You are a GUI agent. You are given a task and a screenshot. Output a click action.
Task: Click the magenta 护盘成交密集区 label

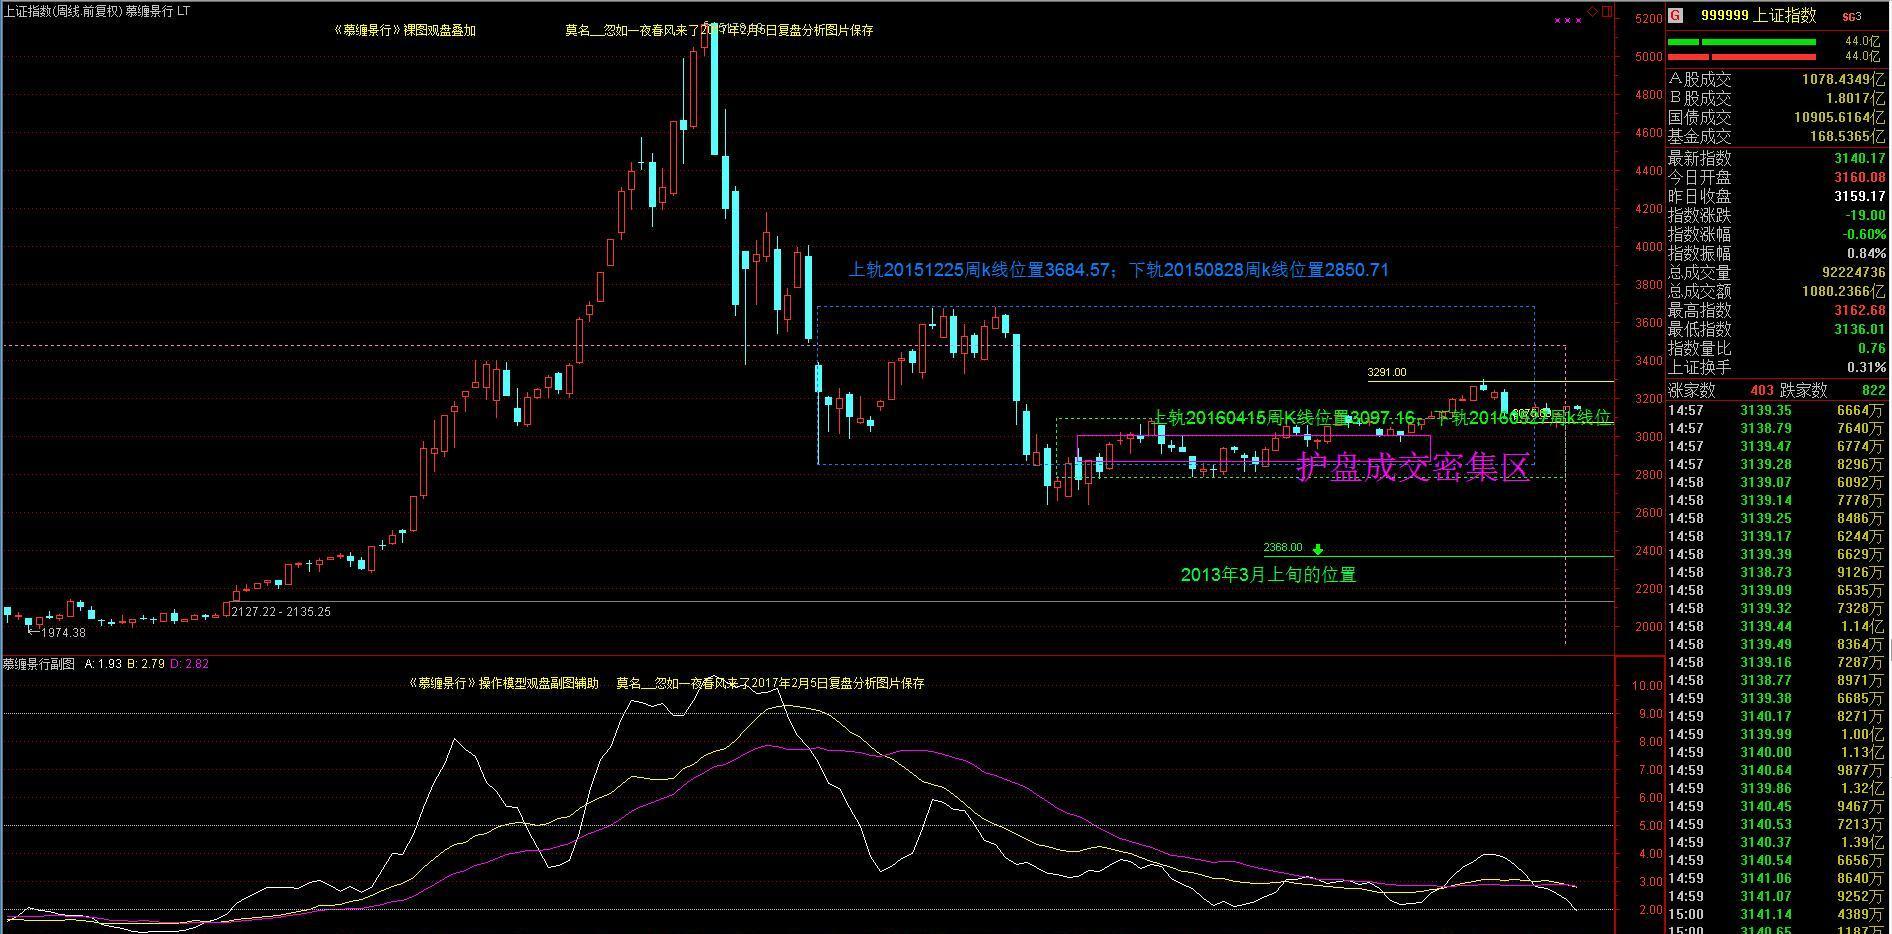1414,467
